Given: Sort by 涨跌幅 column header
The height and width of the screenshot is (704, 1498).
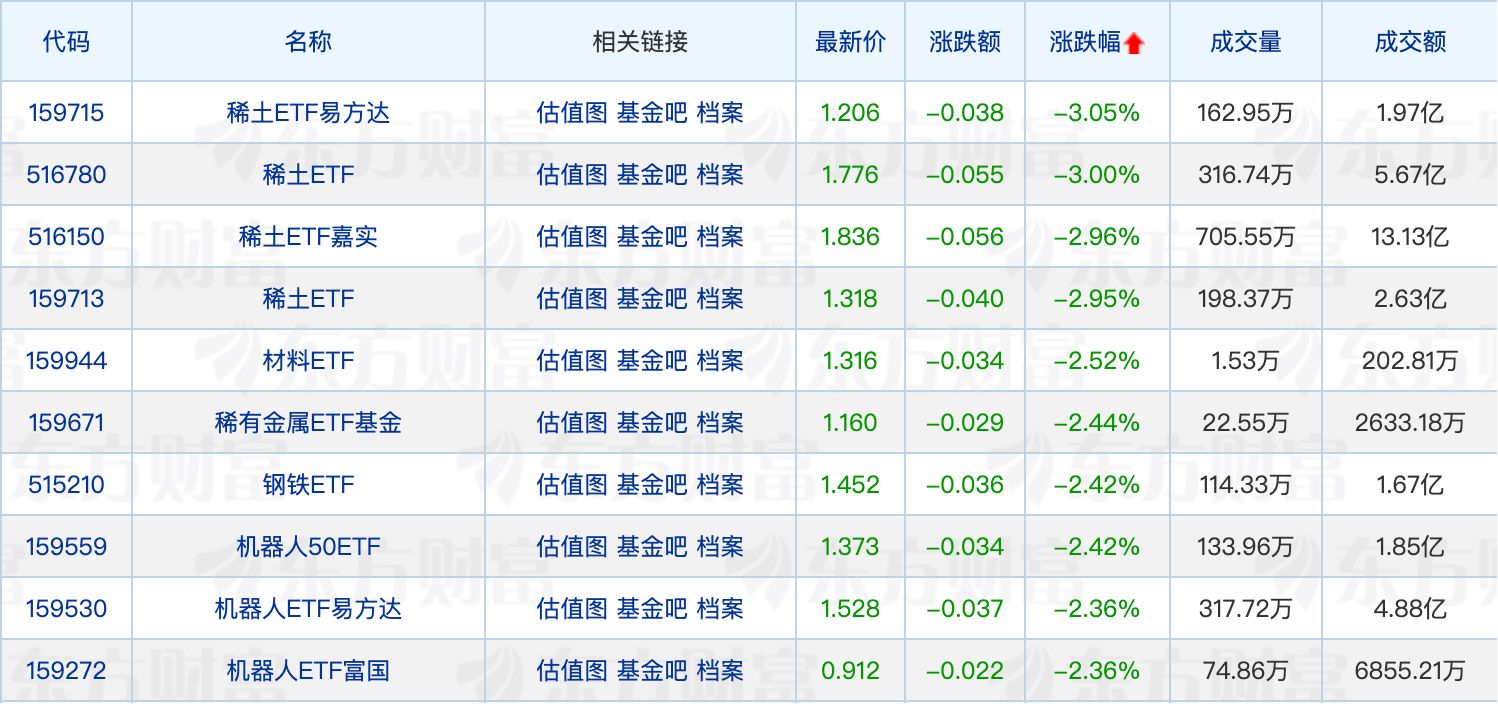Looking at the screenshot, I should pyautogui.click(x=1085, y=42).
